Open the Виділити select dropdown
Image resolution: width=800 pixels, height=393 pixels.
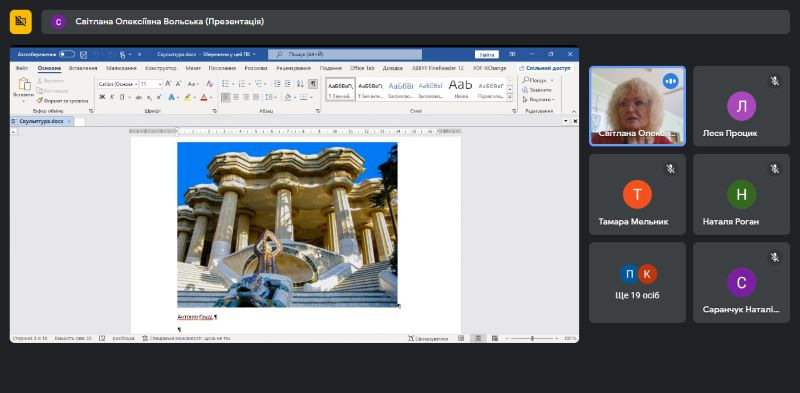(538, 100)
